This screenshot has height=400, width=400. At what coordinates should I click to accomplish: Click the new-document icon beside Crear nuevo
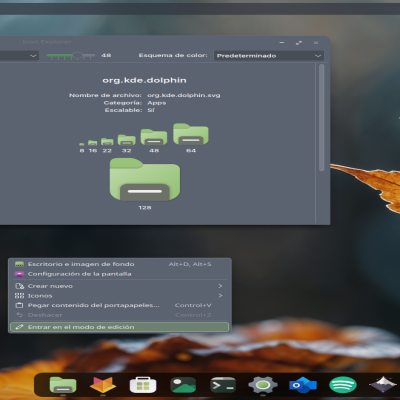point(19,286)
